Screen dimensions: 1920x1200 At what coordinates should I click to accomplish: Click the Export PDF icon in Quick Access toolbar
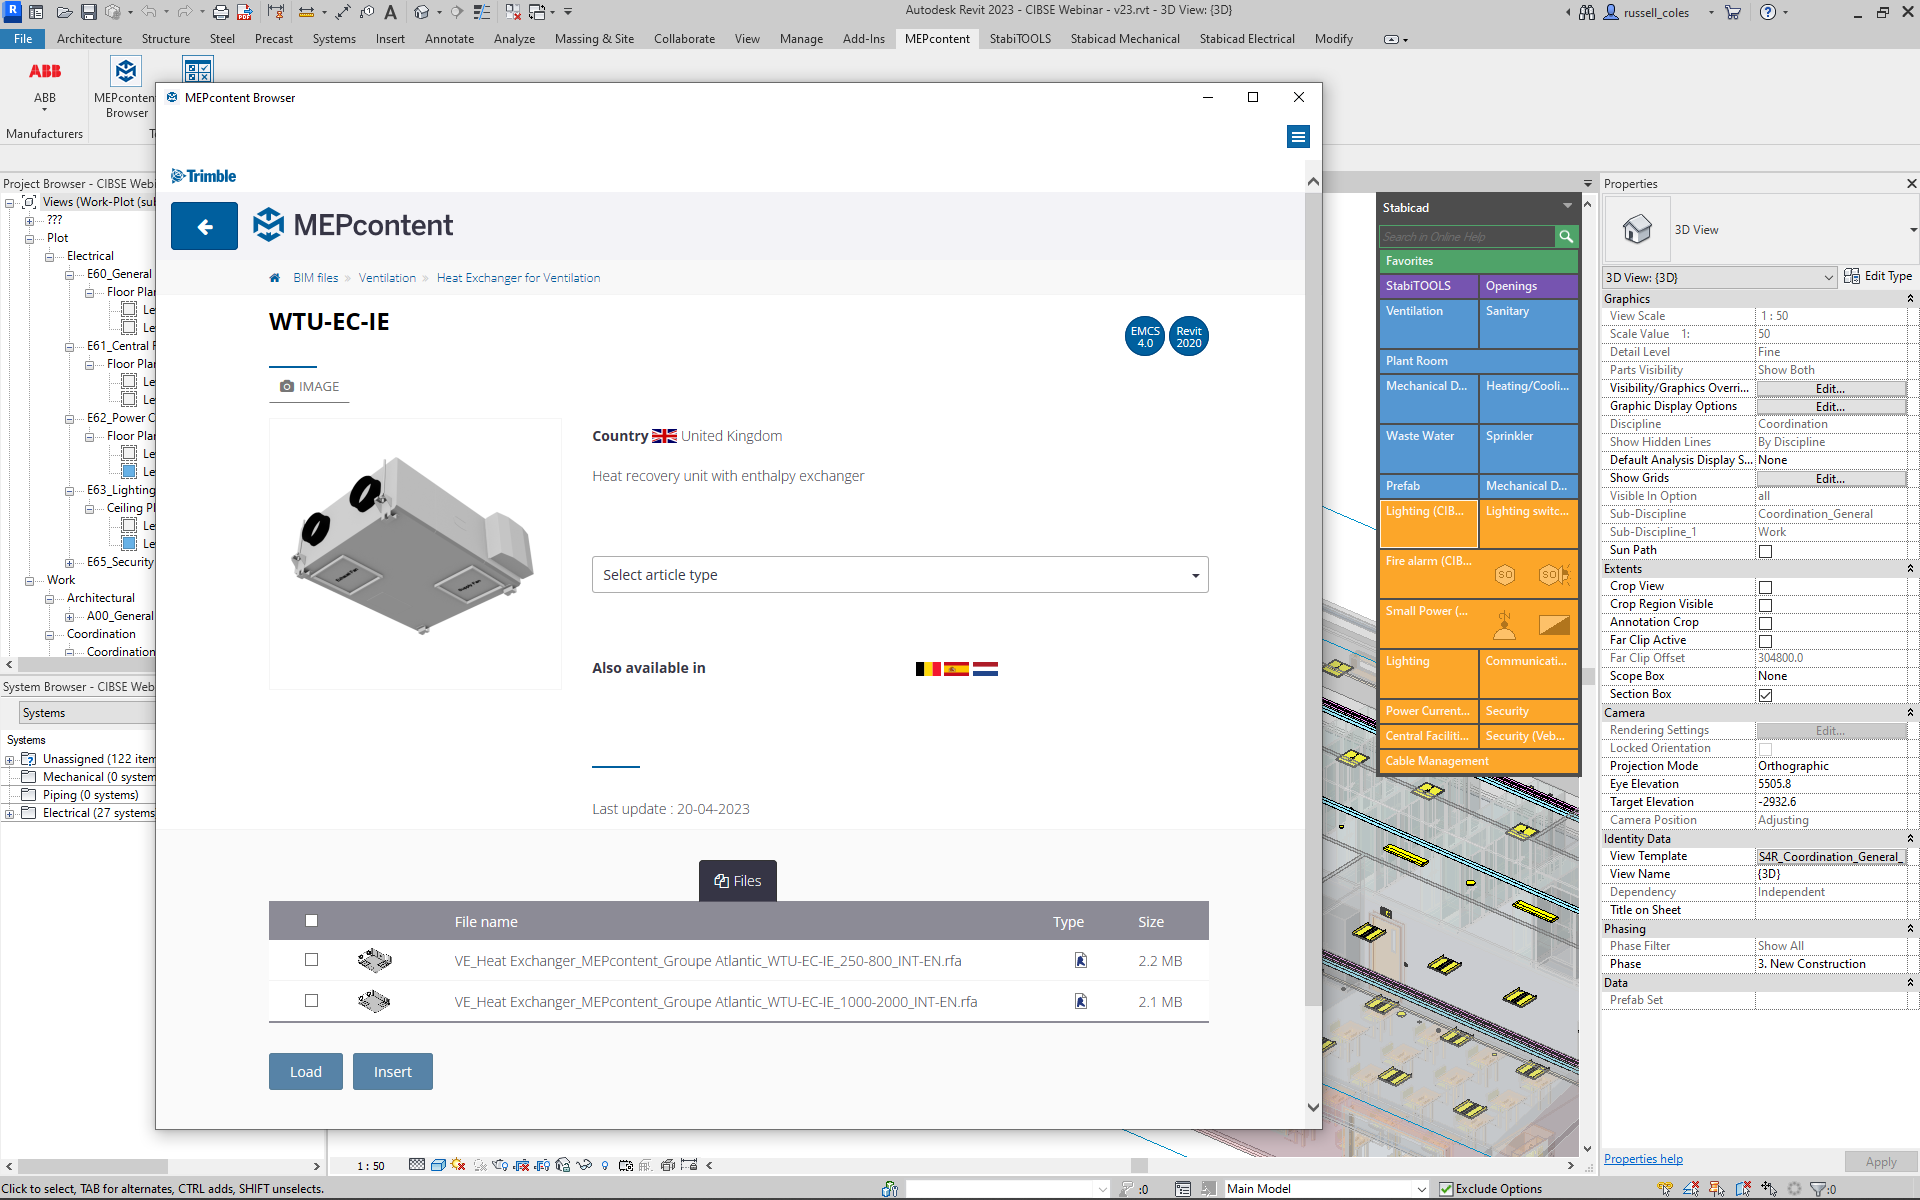[244, 12]
